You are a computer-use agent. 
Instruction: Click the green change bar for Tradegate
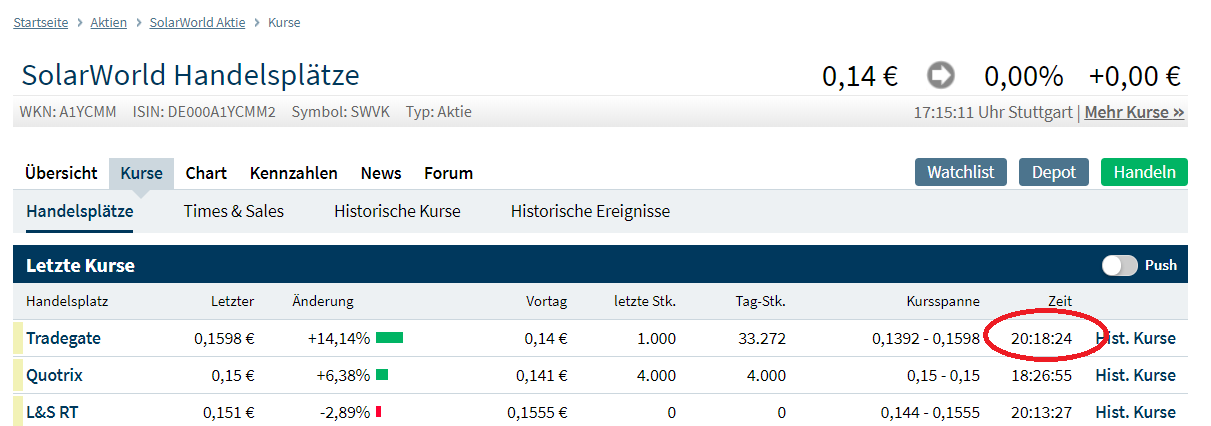389,338
